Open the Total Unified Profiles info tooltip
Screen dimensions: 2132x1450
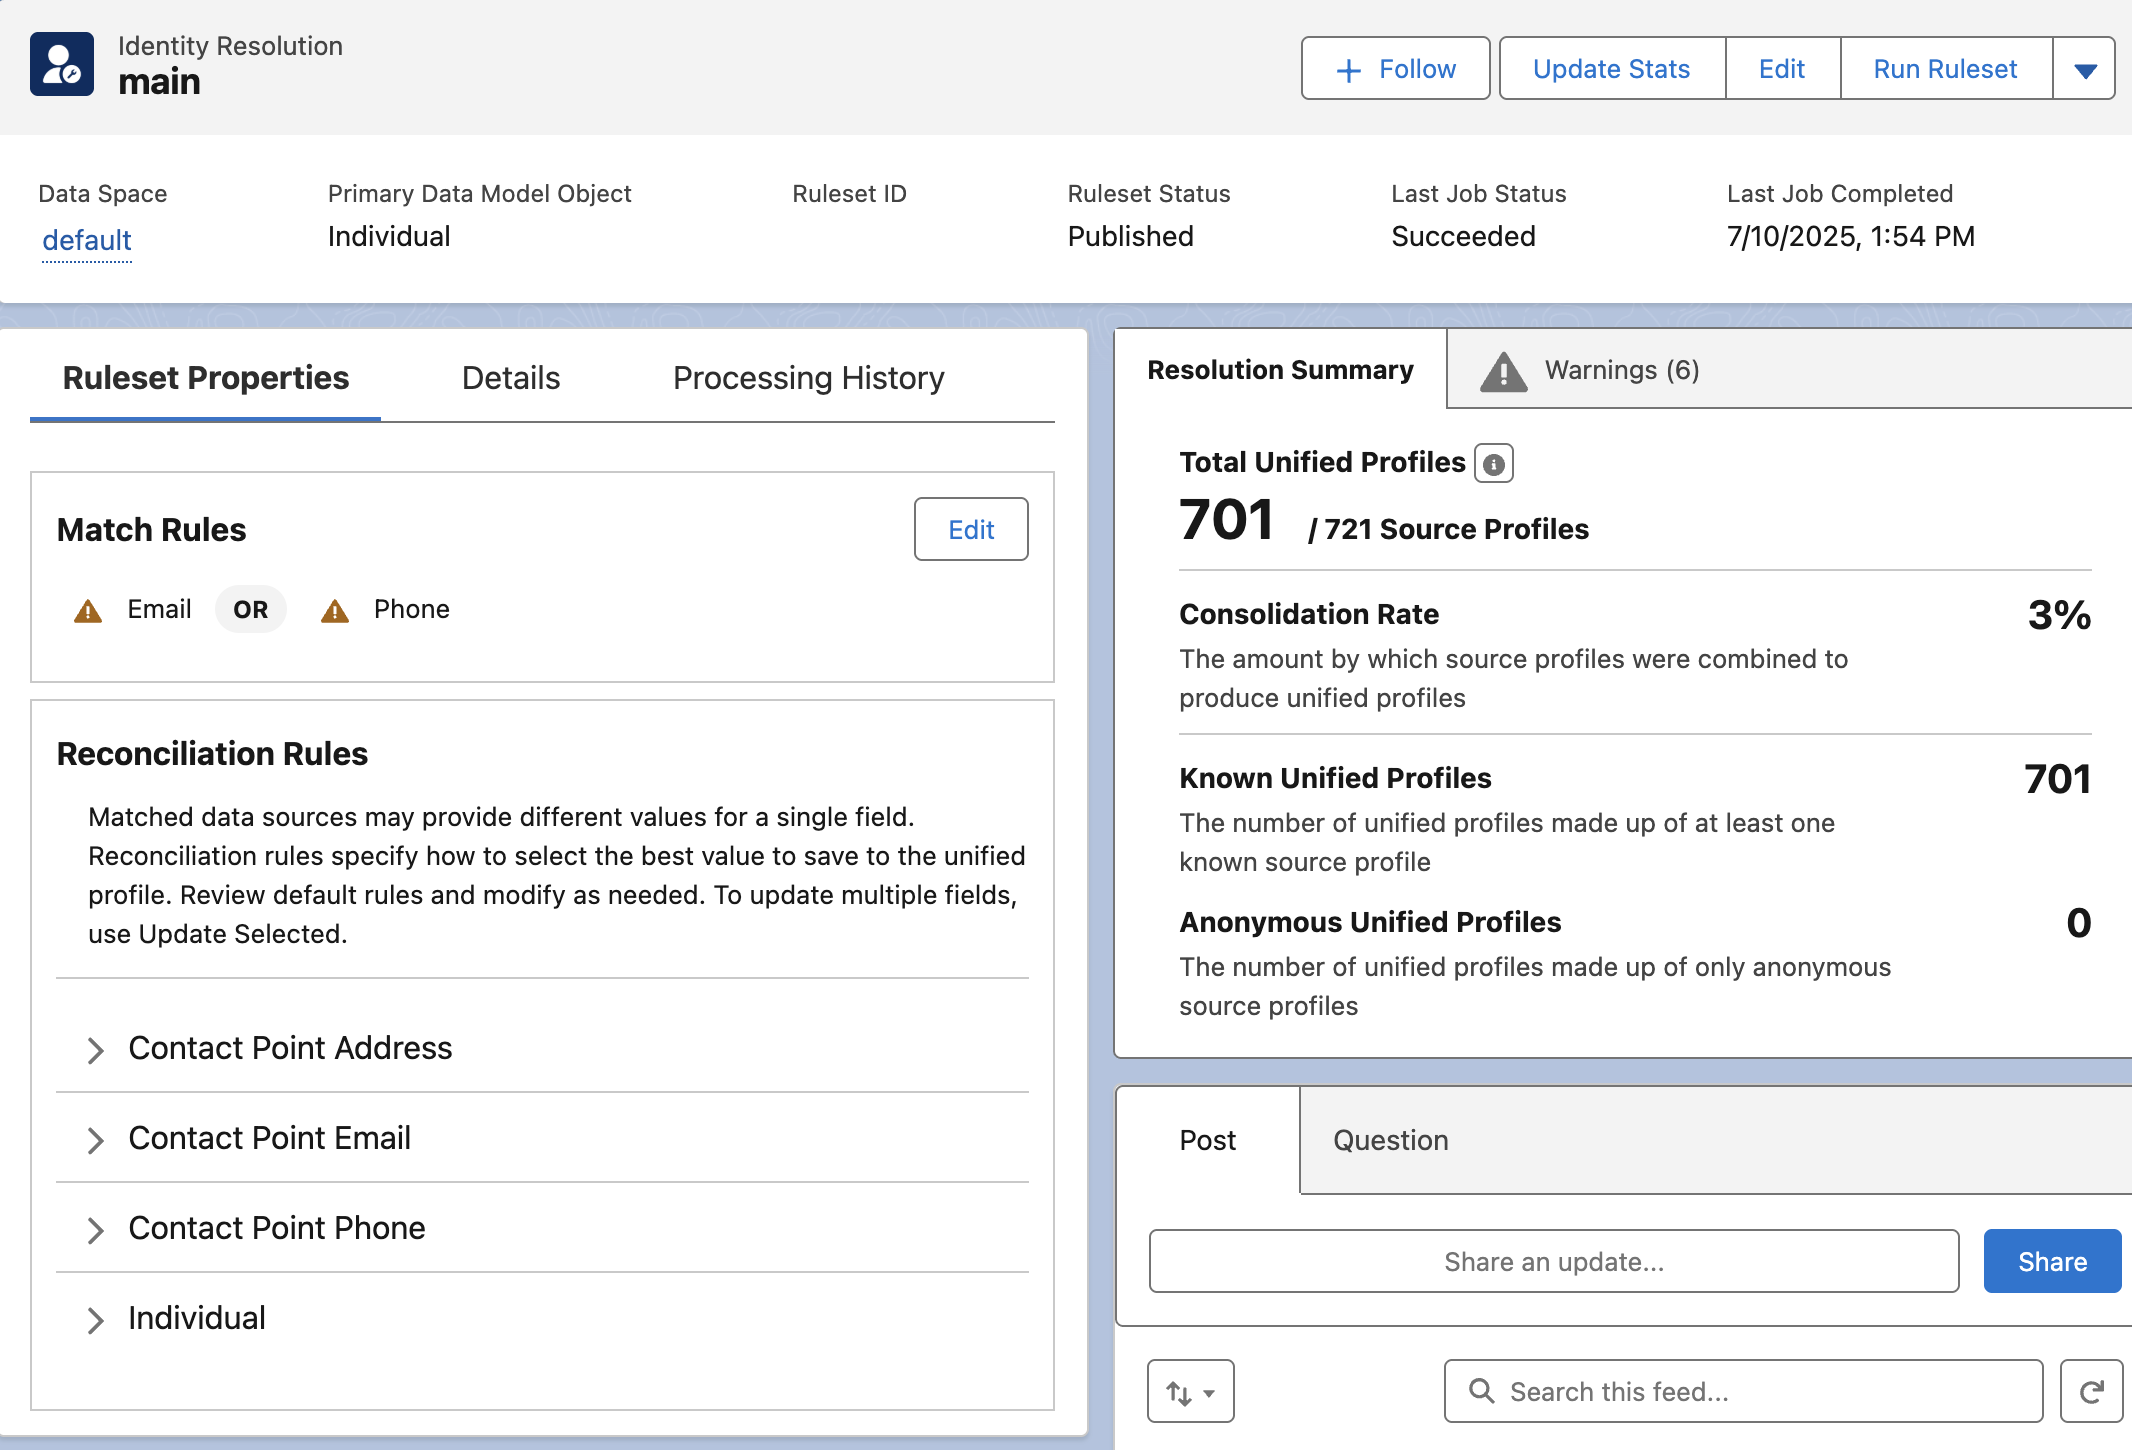point(1494,463)
